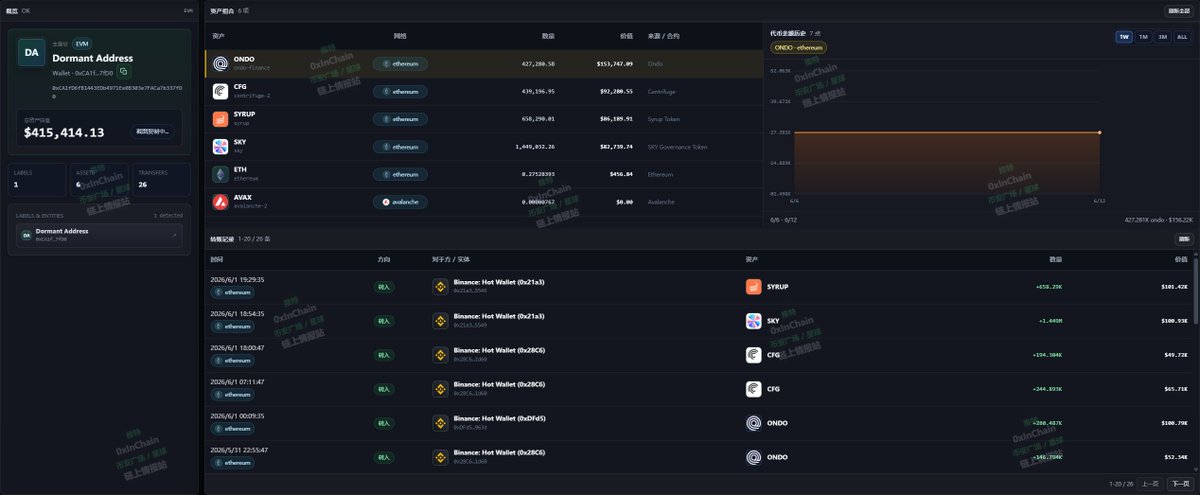Click the SKY token logo in holdings
This screenshot has width=1200, height=495.
tap(221, 146)
